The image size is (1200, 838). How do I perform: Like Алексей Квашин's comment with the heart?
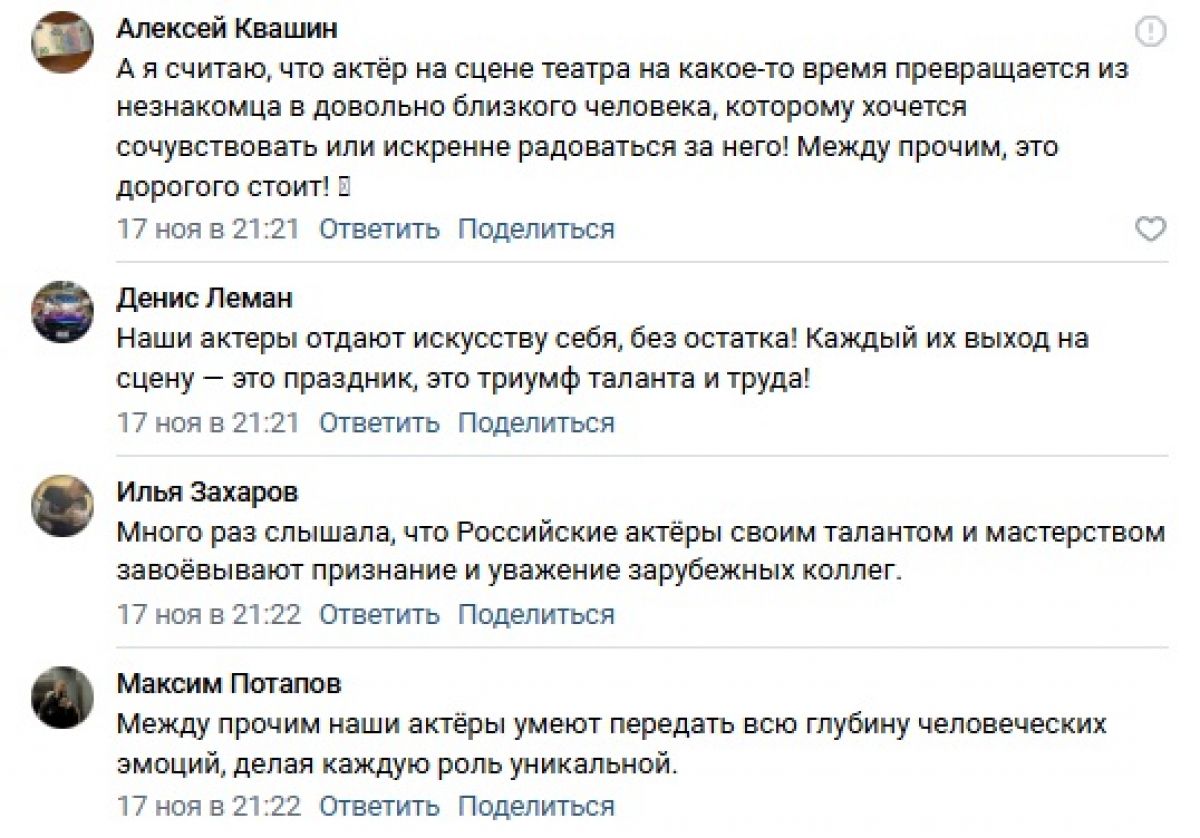tap(1151, 230)
